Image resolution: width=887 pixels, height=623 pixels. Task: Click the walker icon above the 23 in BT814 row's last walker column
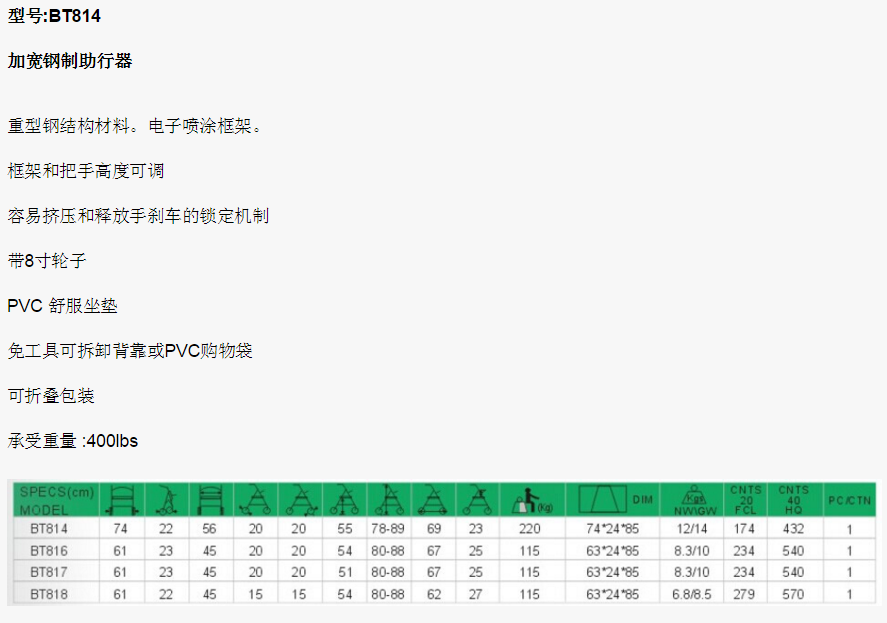pyautogui.click(x=476, y=499)
